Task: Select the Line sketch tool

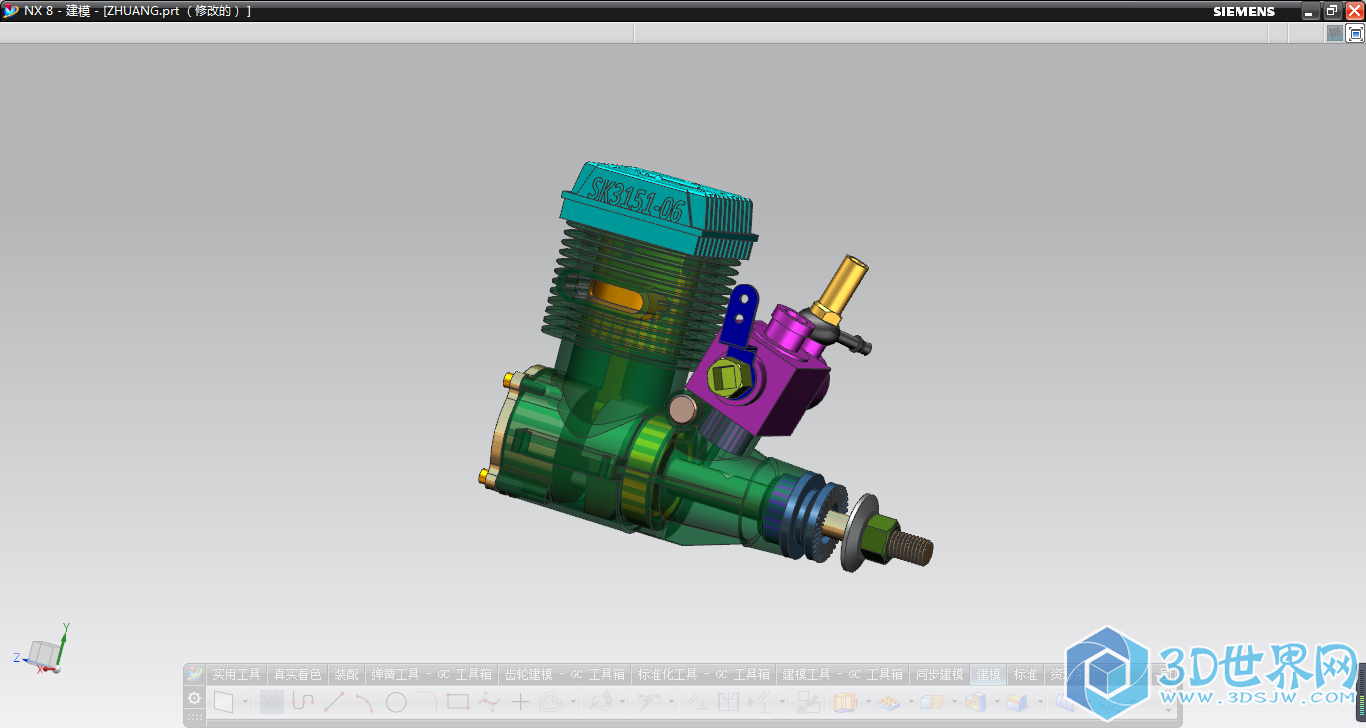Action: (334, 701)
